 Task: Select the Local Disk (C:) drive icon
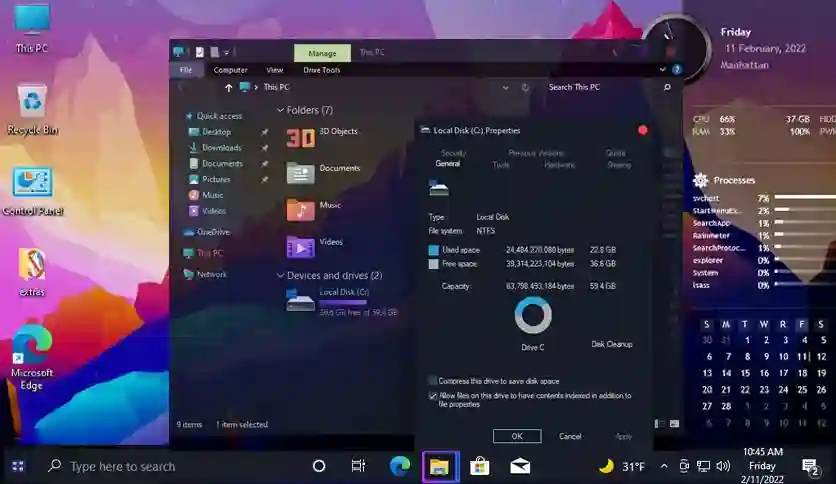[x=301, y=300]
